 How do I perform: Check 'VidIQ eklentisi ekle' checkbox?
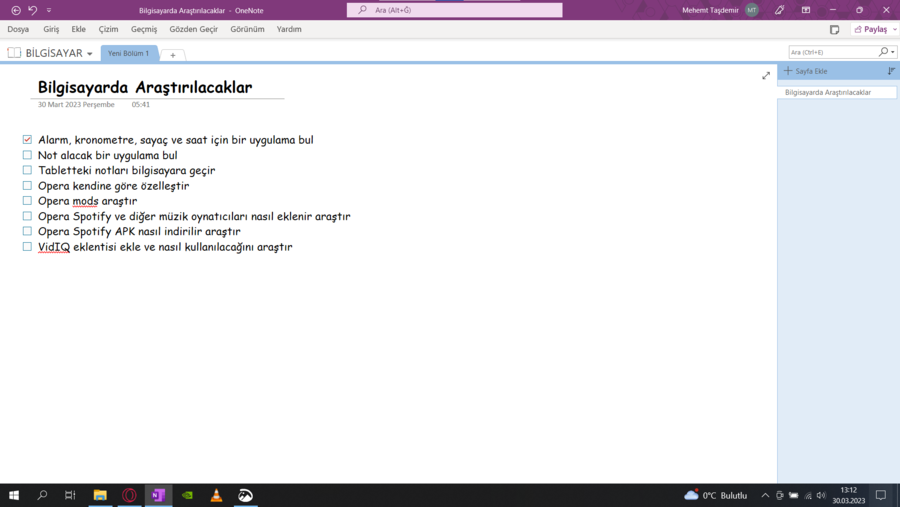point(27,246)
